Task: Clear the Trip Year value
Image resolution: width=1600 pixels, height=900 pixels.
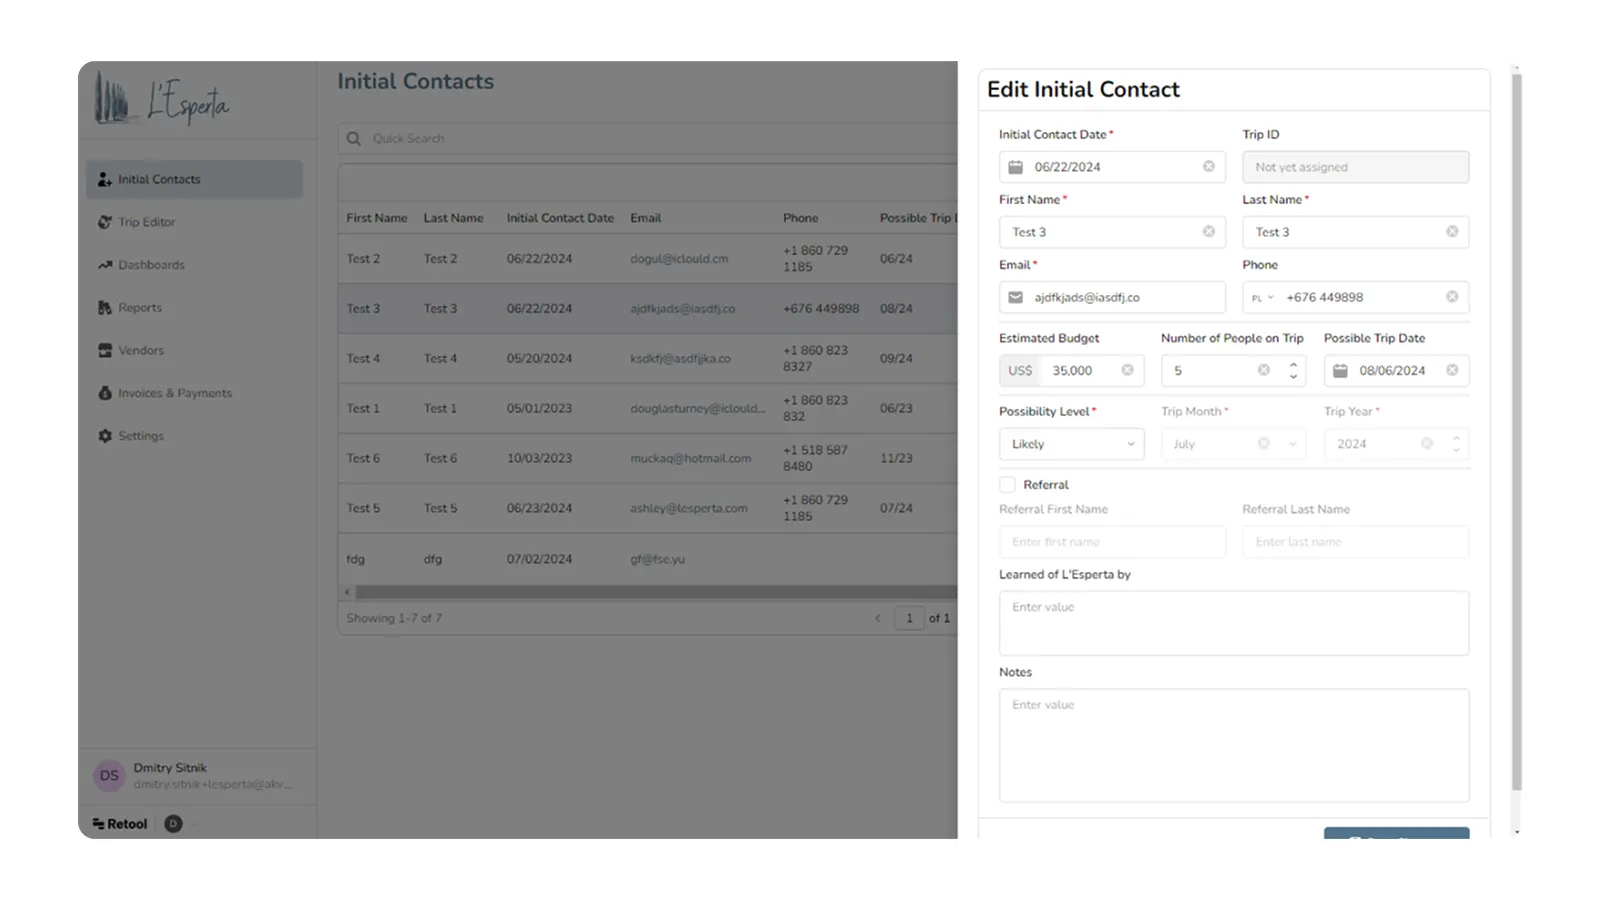Action: click(x=1427, y=444)
